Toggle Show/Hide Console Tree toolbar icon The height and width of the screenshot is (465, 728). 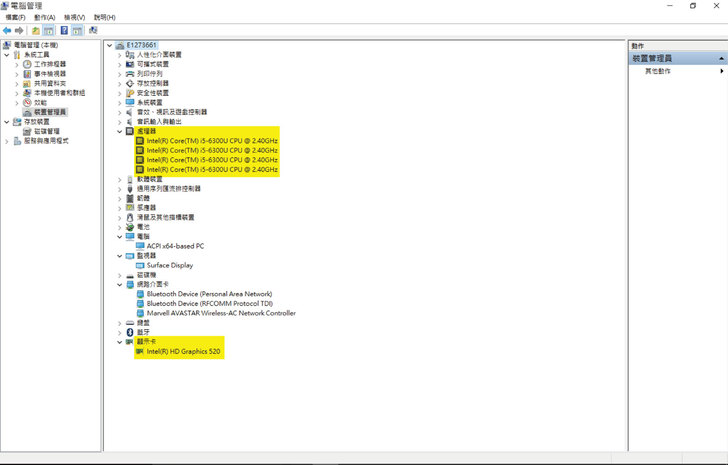tap(48, 31)
